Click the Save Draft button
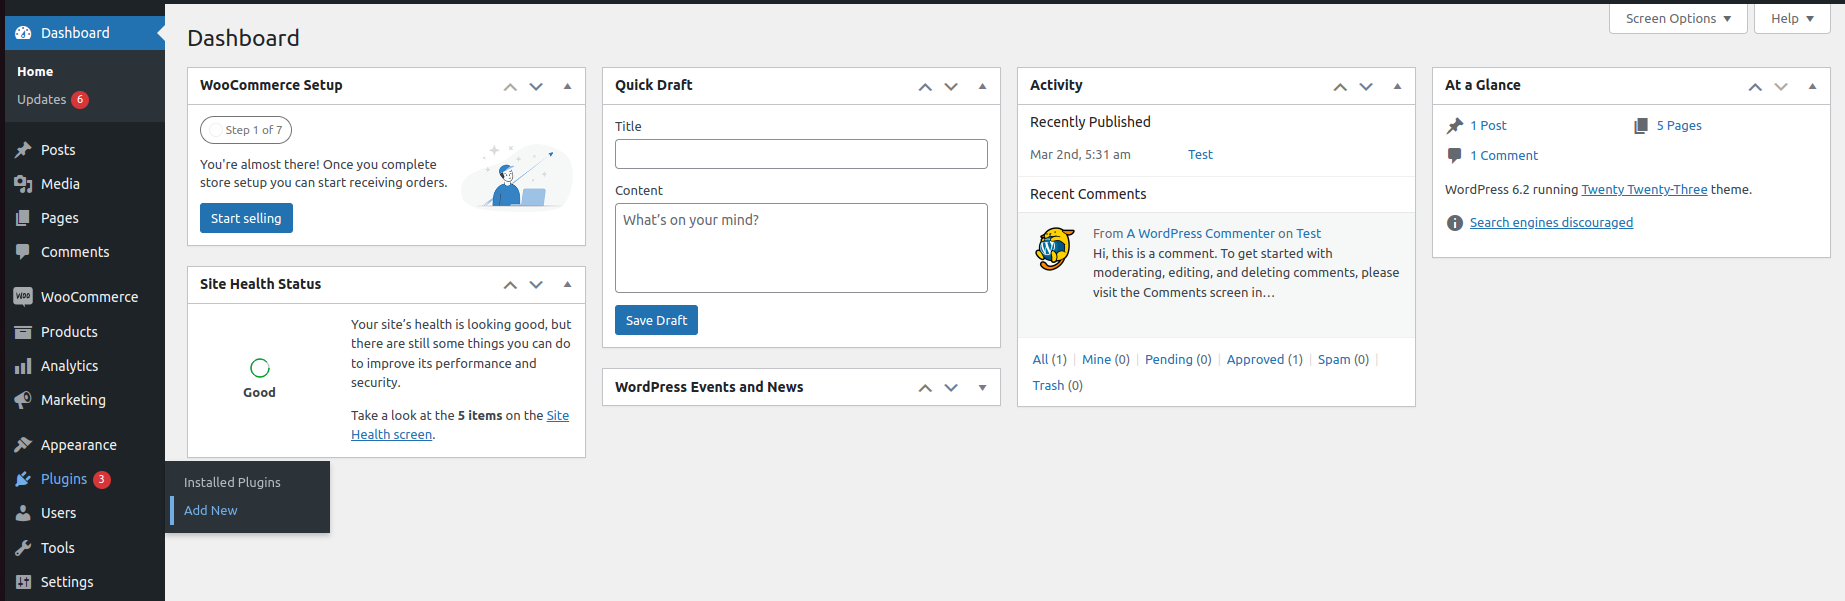The height and width of the screenshot is (601, 1845). tap(656, 320)
